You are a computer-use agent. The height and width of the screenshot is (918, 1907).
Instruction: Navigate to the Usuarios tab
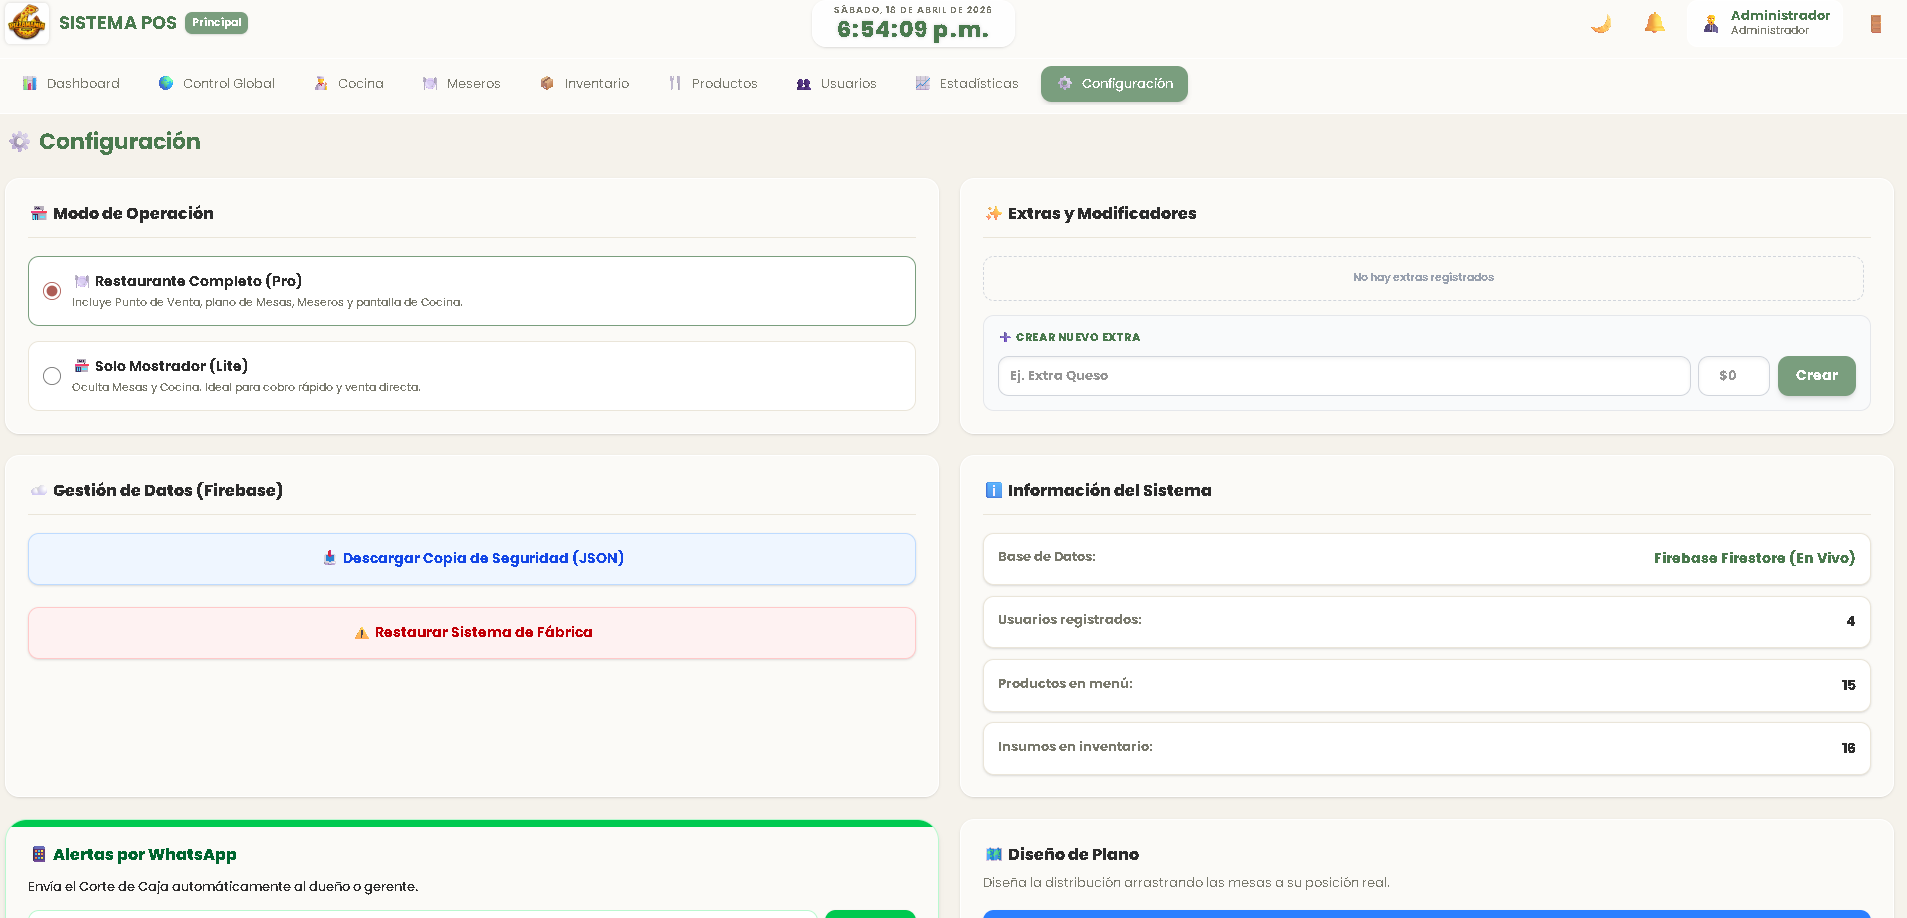[836, 84]
